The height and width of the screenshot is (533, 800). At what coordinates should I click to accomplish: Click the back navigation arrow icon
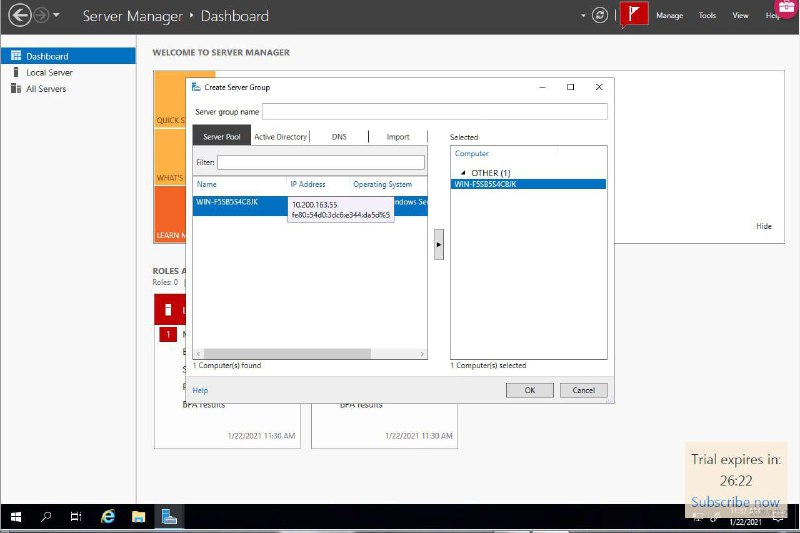click(x=20, y=15)
